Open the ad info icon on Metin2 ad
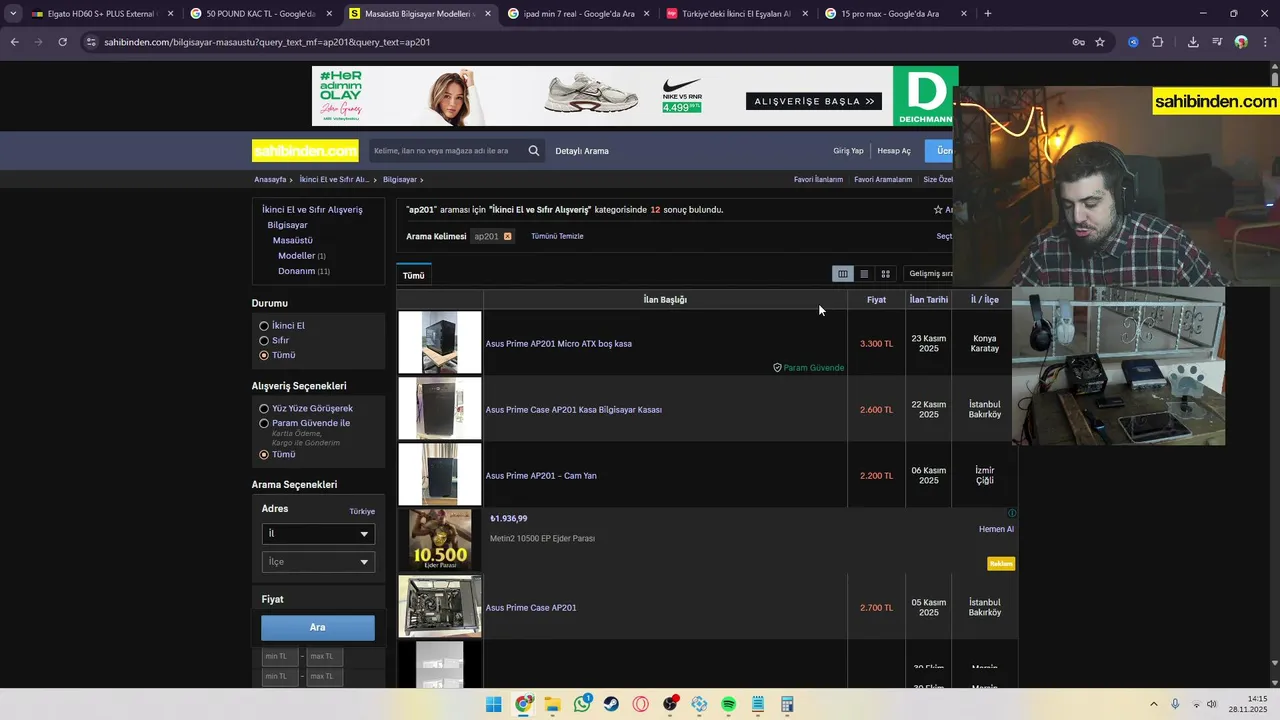This screenshot has height=720, width=1280. [1012, 513]
